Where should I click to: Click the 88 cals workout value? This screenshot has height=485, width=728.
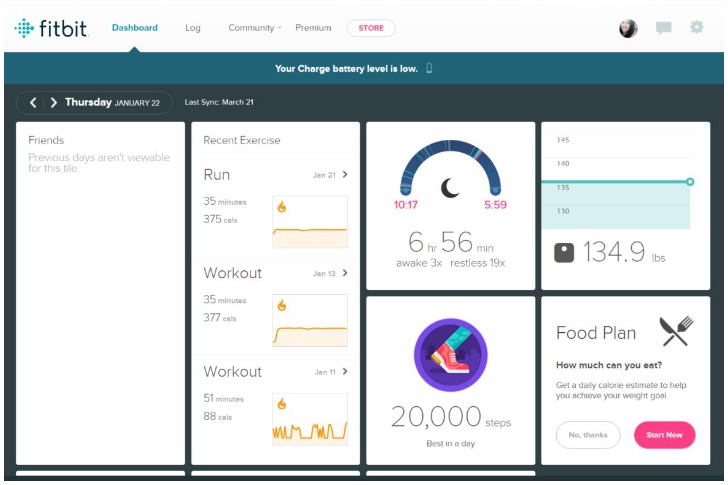pos(217,416)
